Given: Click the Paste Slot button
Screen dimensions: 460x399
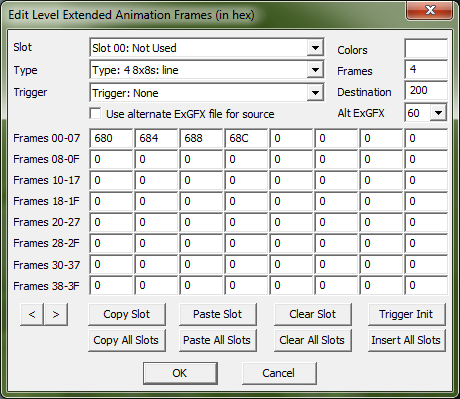Looking at the screenshot, I should [218, 314].
